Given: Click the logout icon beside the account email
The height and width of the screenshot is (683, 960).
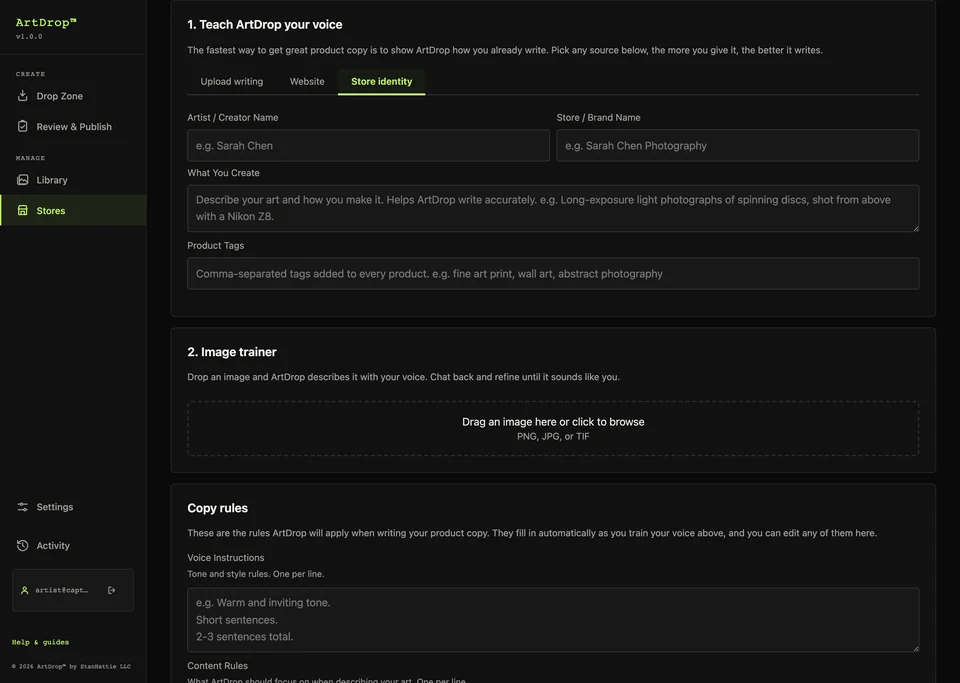Looking at the screenshot, I should 111,590.
